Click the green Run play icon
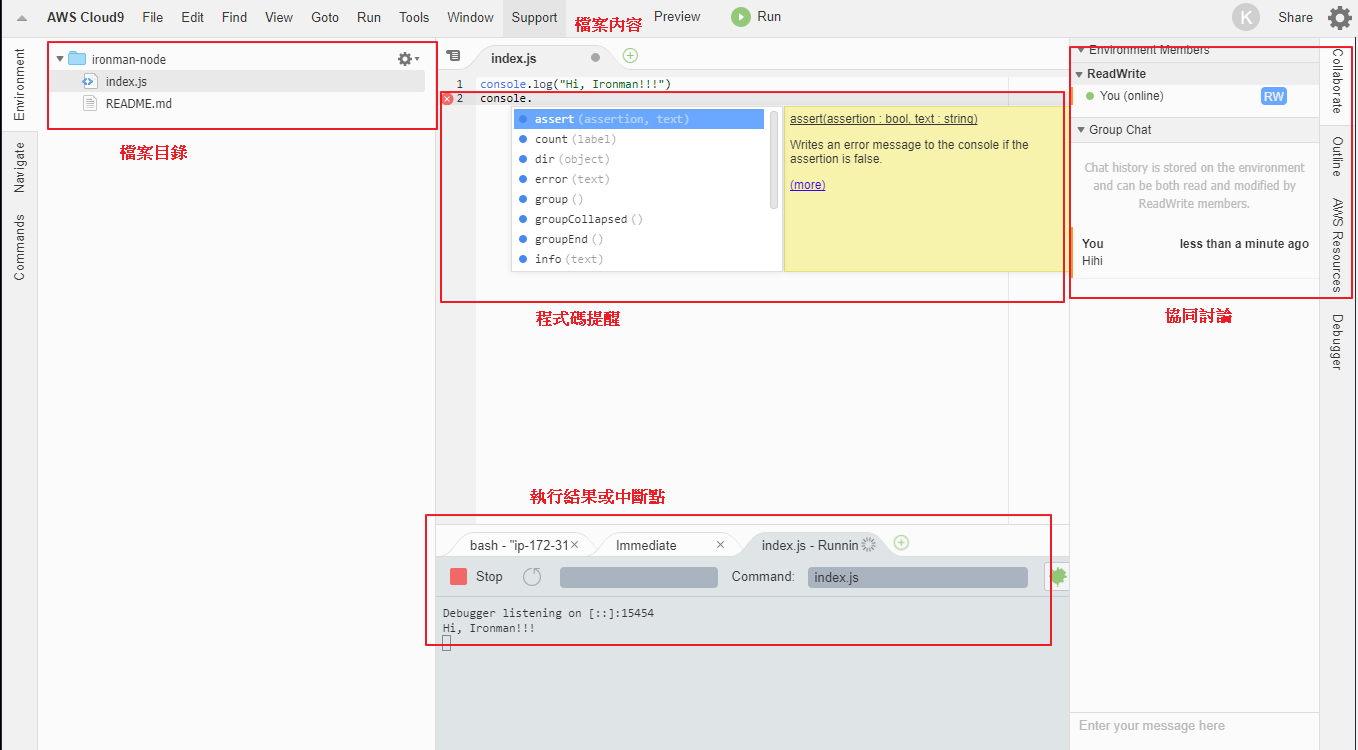Image resolution: width=1358 pixels, height=750 pixels. pyautogui.click(x=740, y=17)
